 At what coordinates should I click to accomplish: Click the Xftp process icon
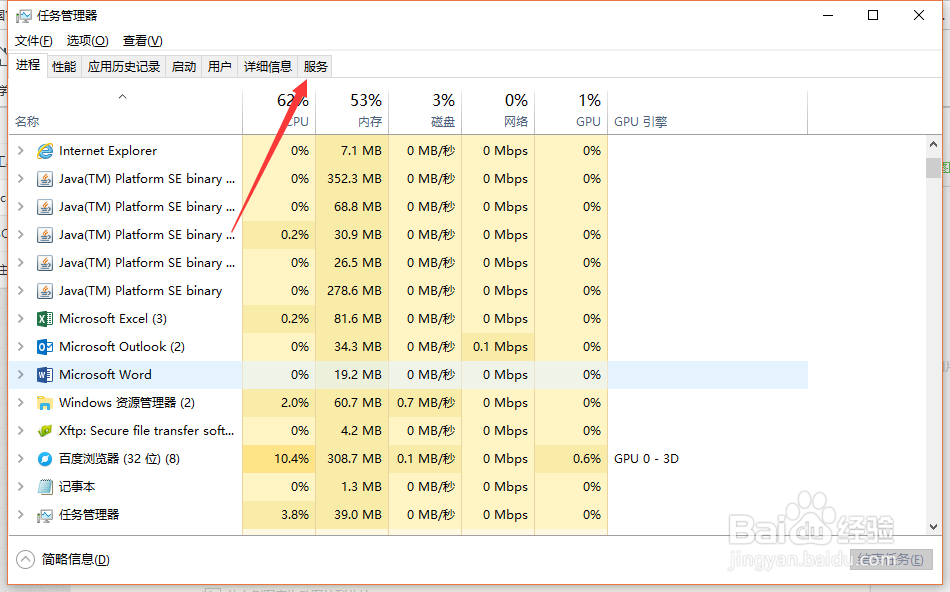click(x=45, y=431)
